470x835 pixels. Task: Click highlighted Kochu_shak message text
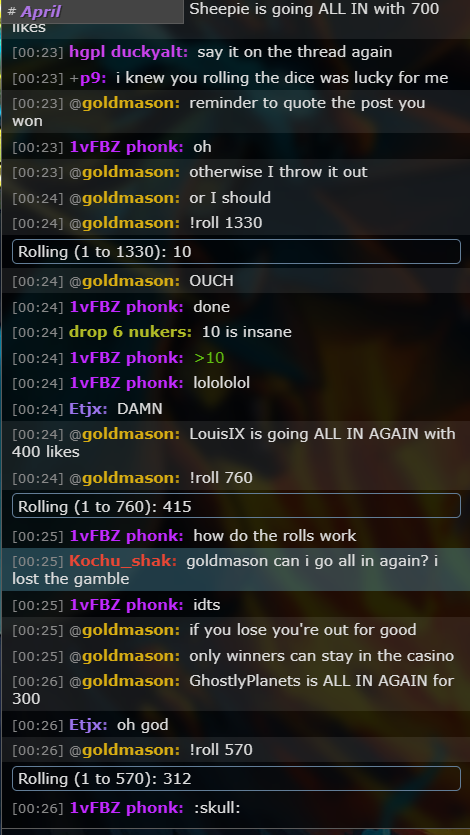(x=225, y=570)
